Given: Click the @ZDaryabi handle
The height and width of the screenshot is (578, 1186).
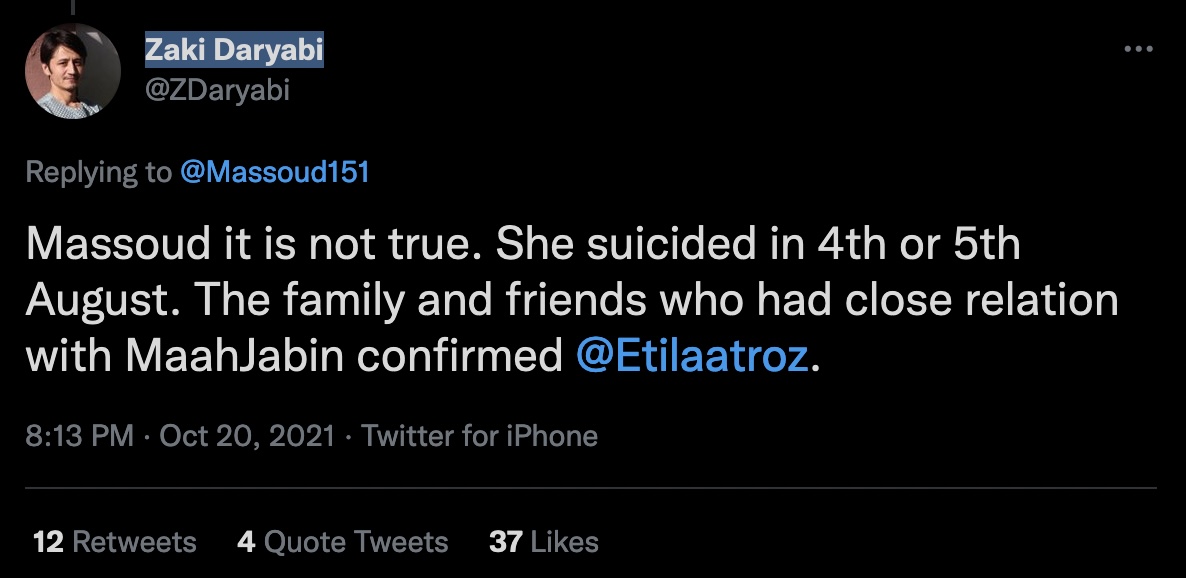Looking at the screenshot, I should [x=217, y=89].
